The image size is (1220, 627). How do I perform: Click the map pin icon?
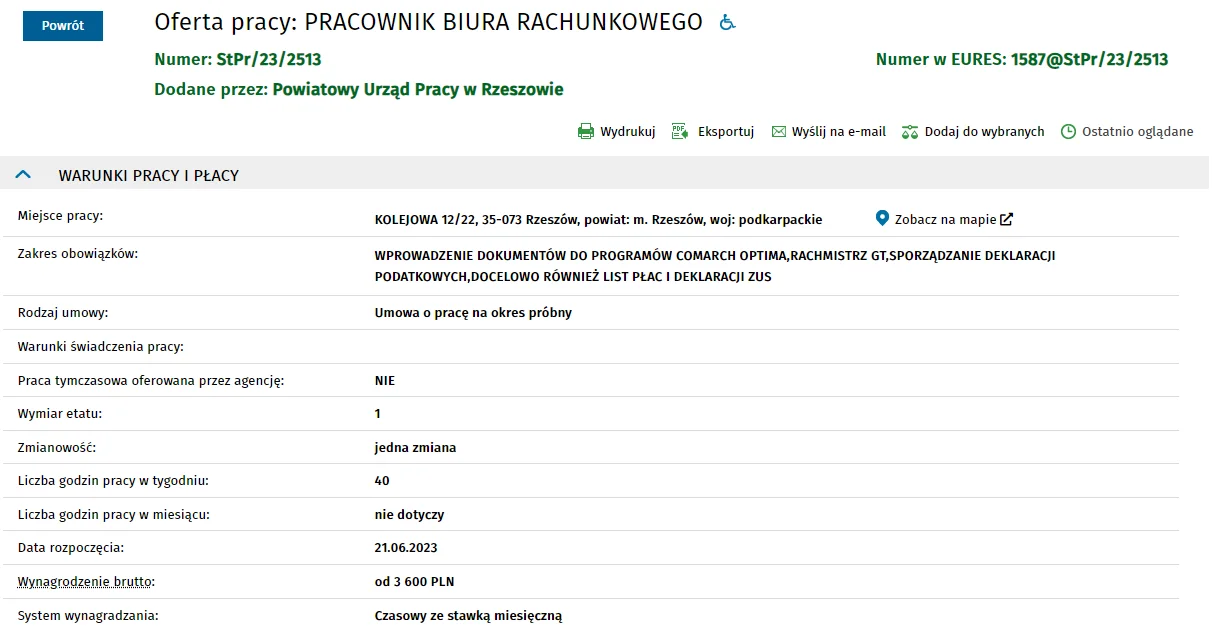point(882,218)
